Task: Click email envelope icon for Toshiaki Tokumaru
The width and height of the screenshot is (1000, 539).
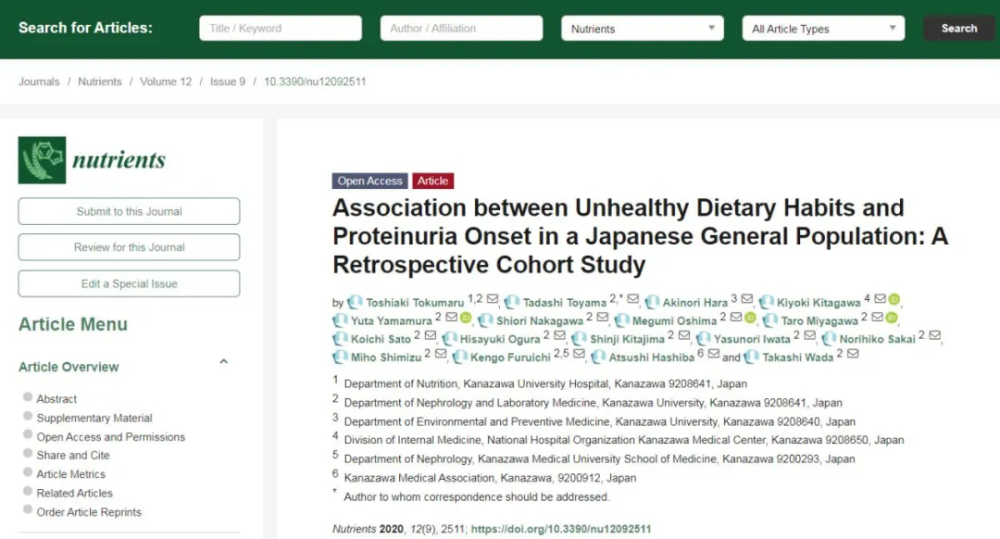Action: click(x=493, y=300)
